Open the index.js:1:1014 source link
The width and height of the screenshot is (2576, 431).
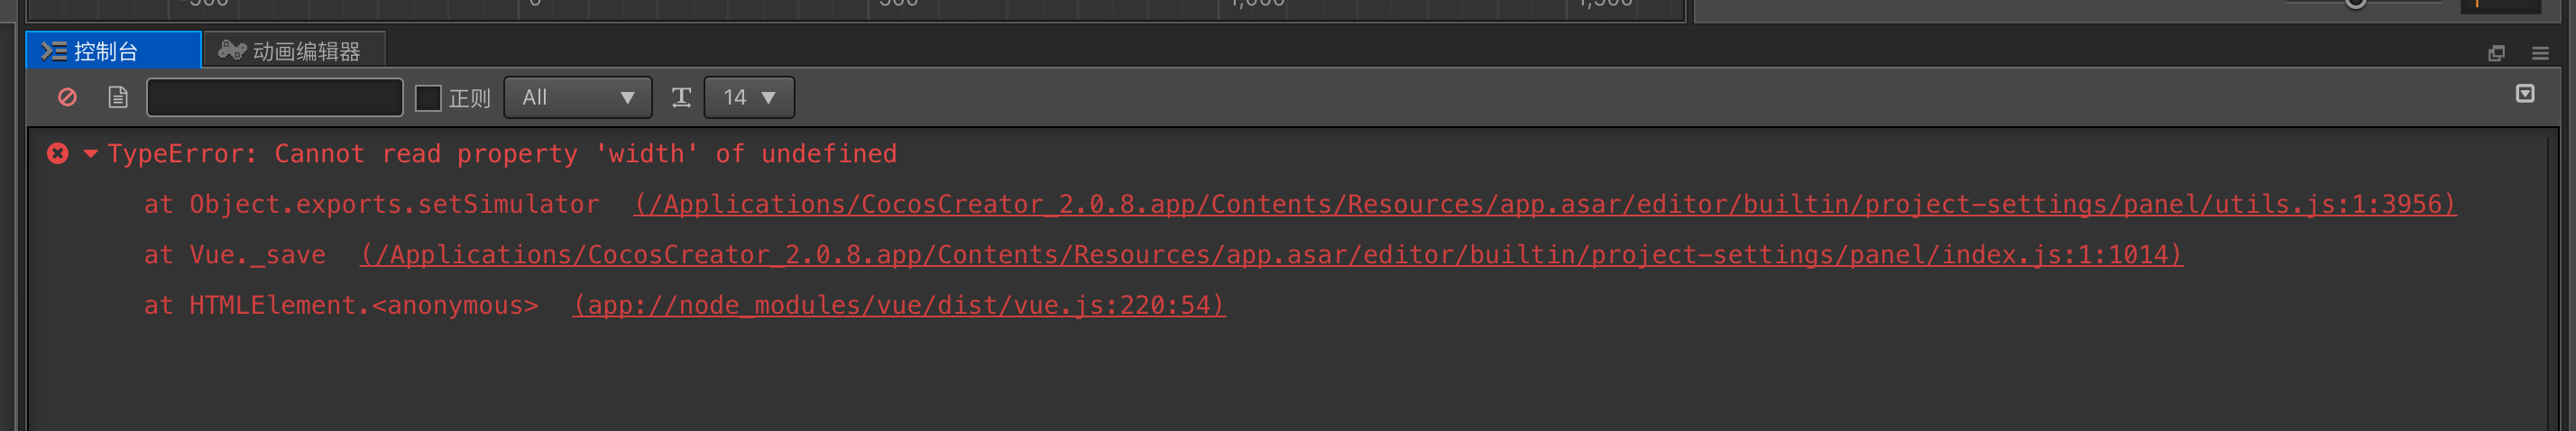coord(1271,255)
